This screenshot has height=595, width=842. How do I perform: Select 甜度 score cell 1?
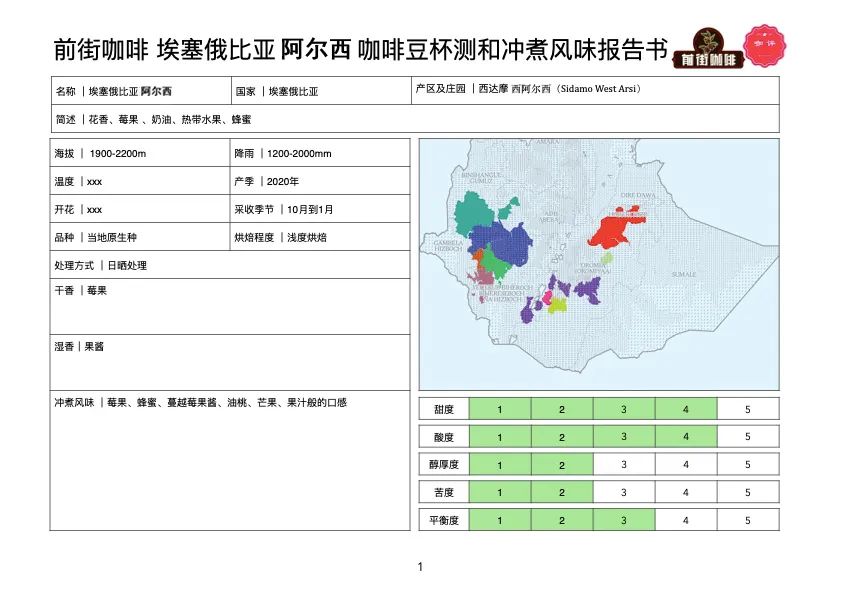pyautogui.click(x=500, y=409)
